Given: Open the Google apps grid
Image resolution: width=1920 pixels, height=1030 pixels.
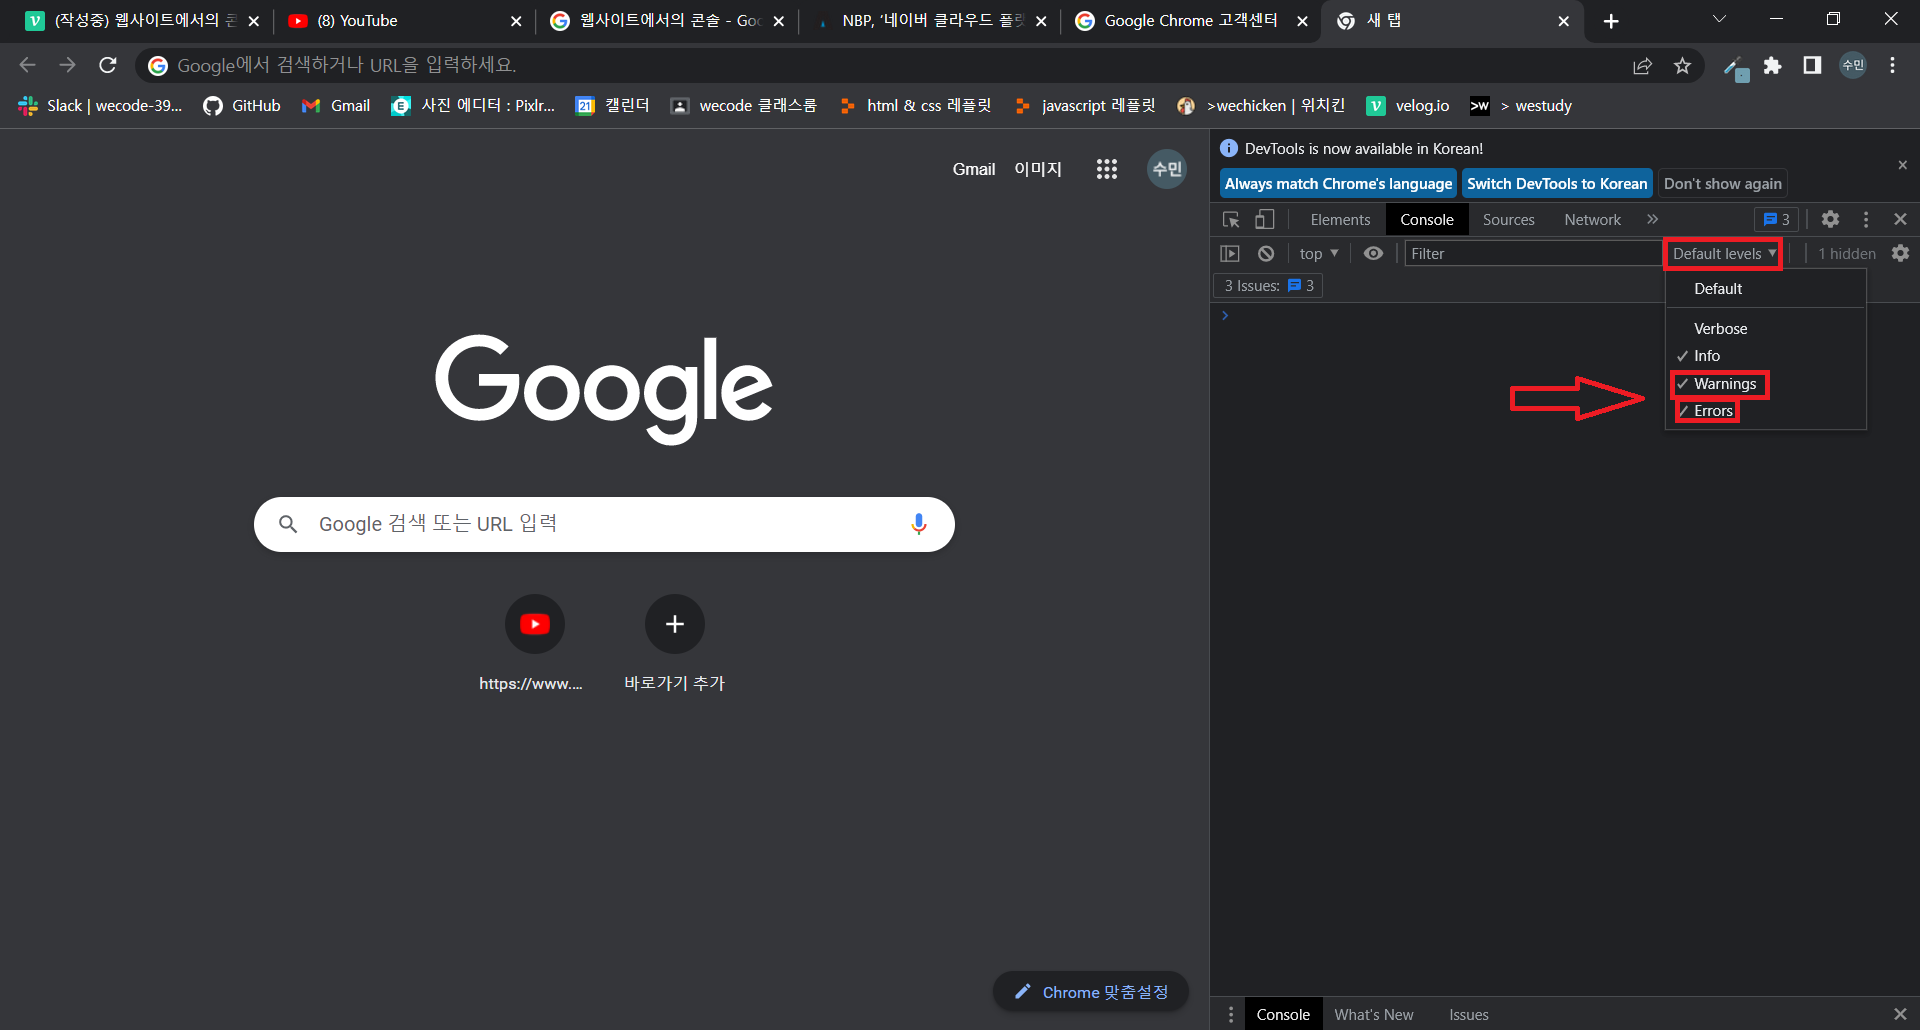Looking at the screenshot, I should pyautogui.click(x=1106, y=169).
